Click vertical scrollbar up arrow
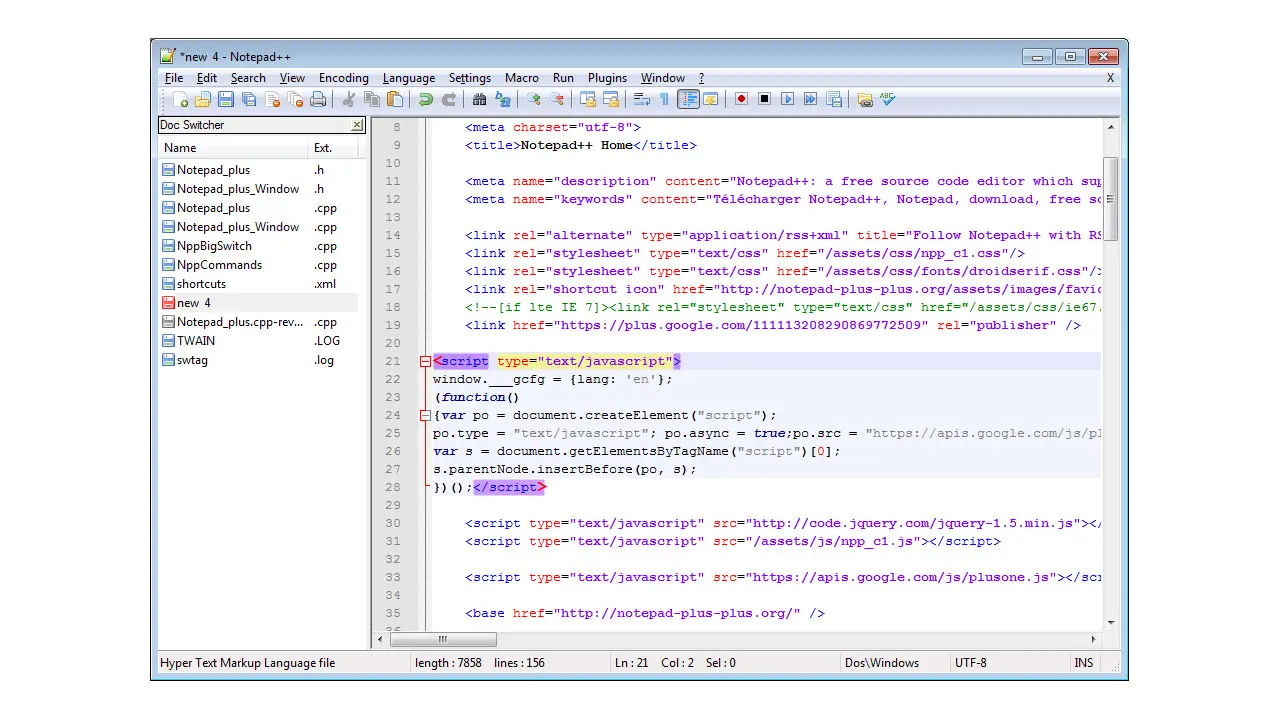 [1110, 128]
